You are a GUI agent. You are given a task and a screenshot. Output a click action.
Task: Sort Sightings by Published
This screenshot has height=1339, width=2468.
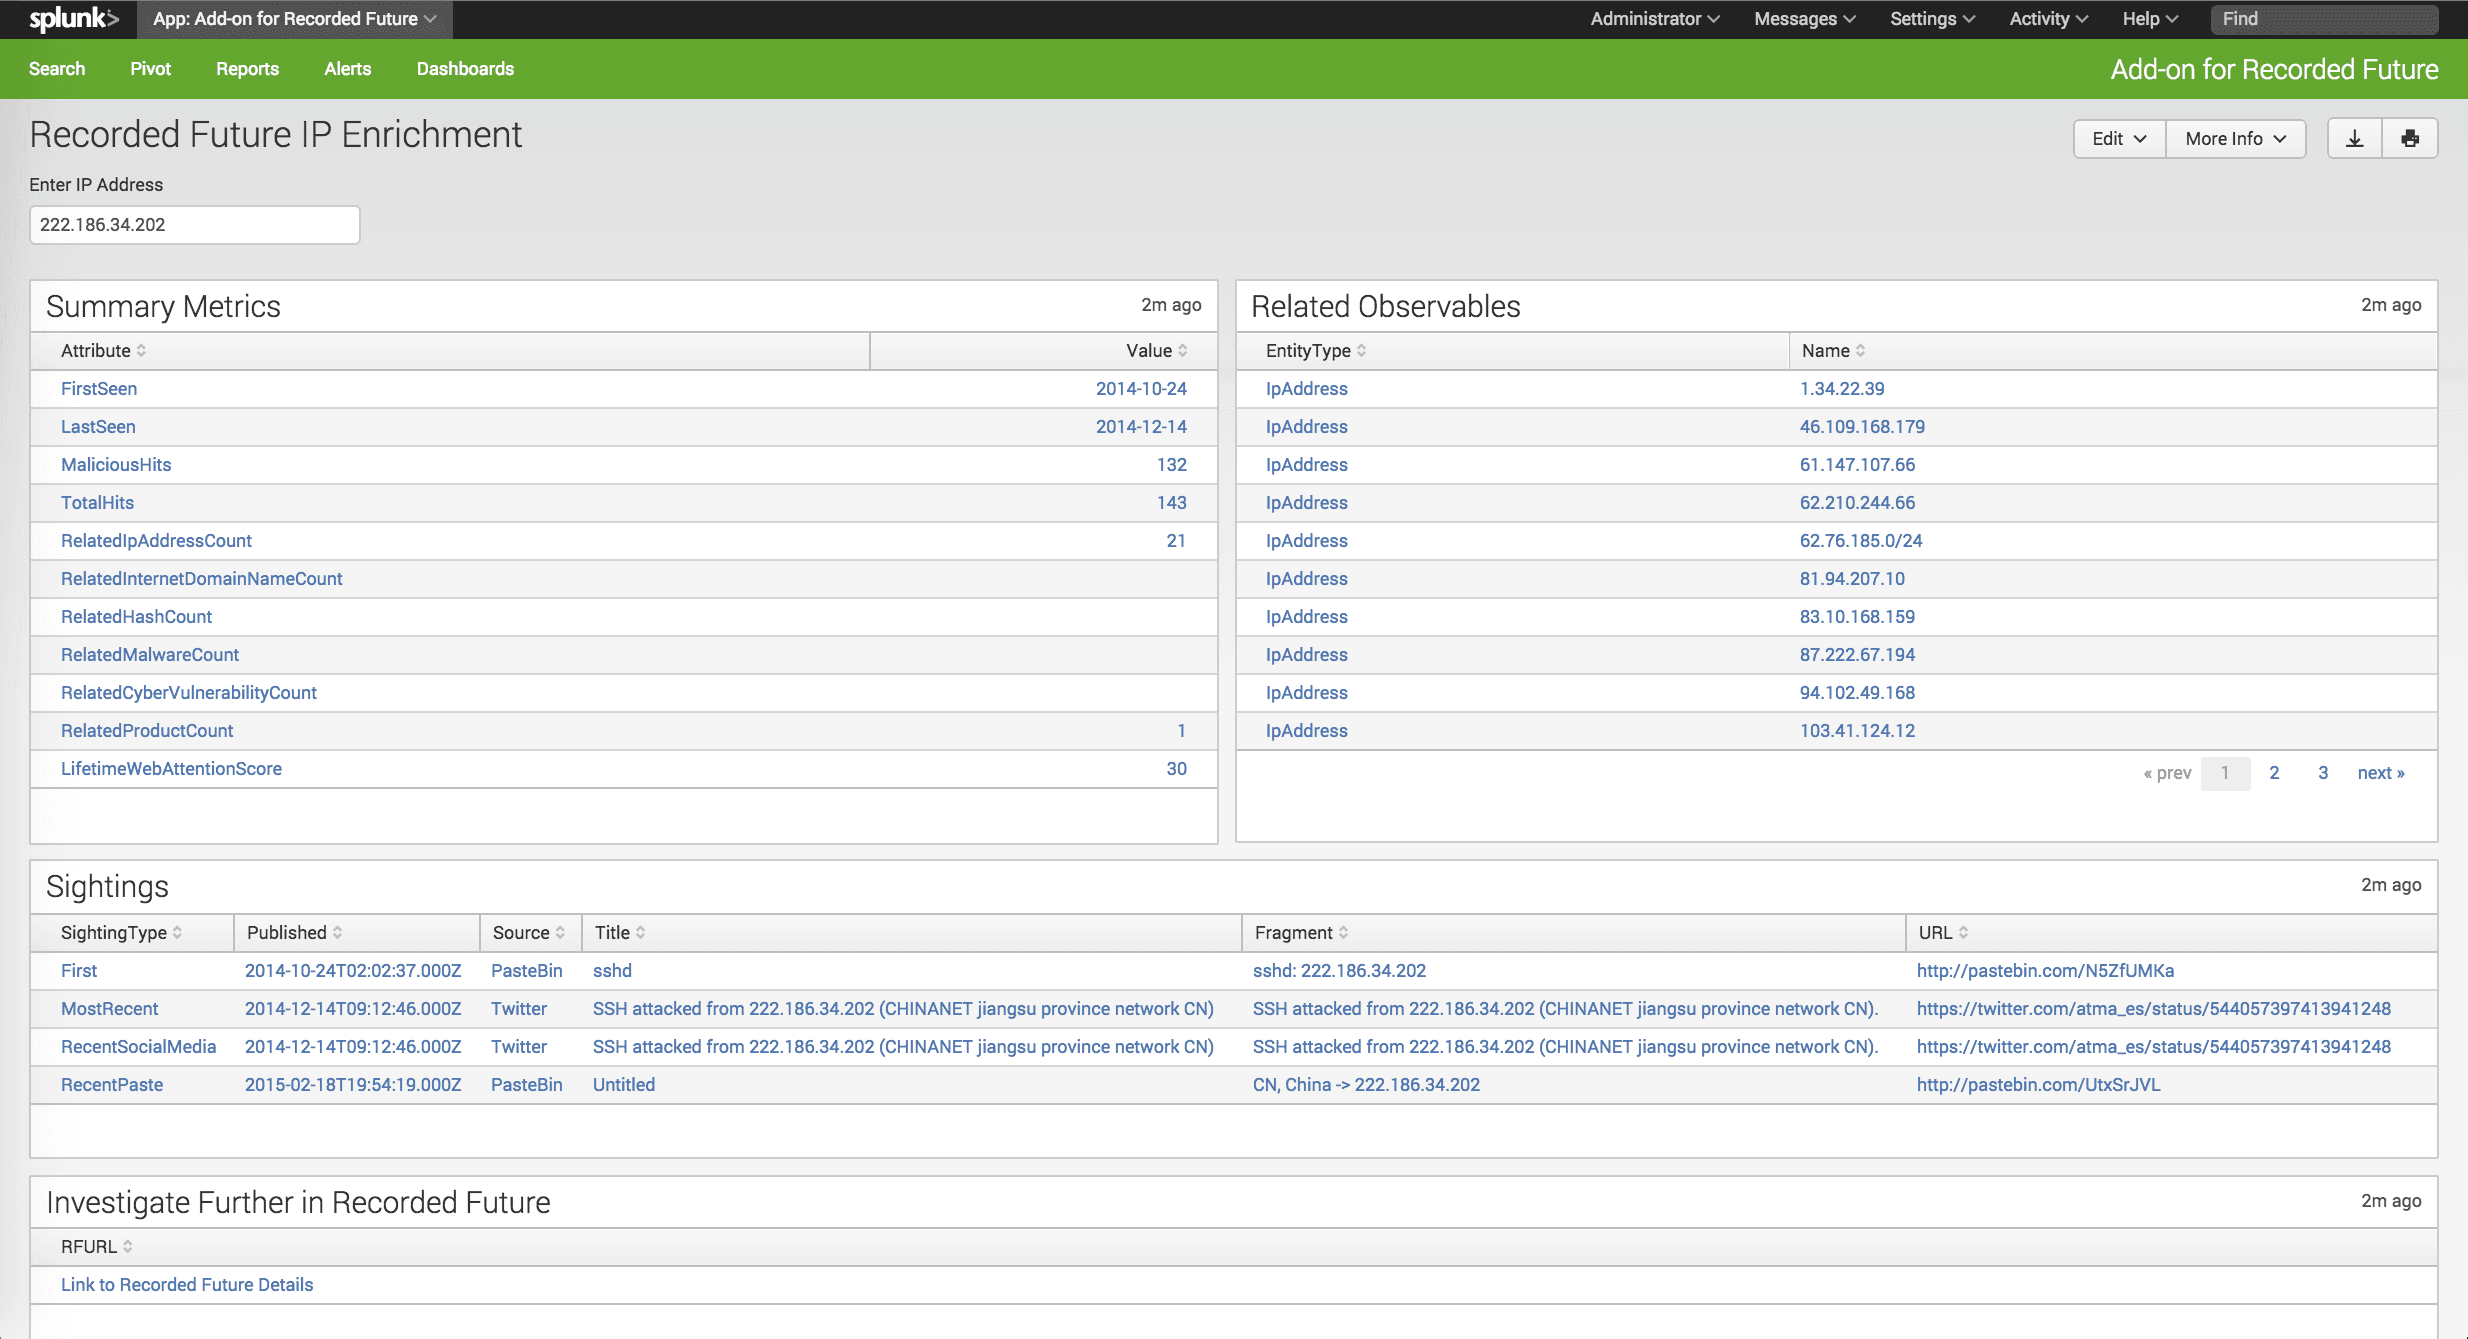(295, 933)
